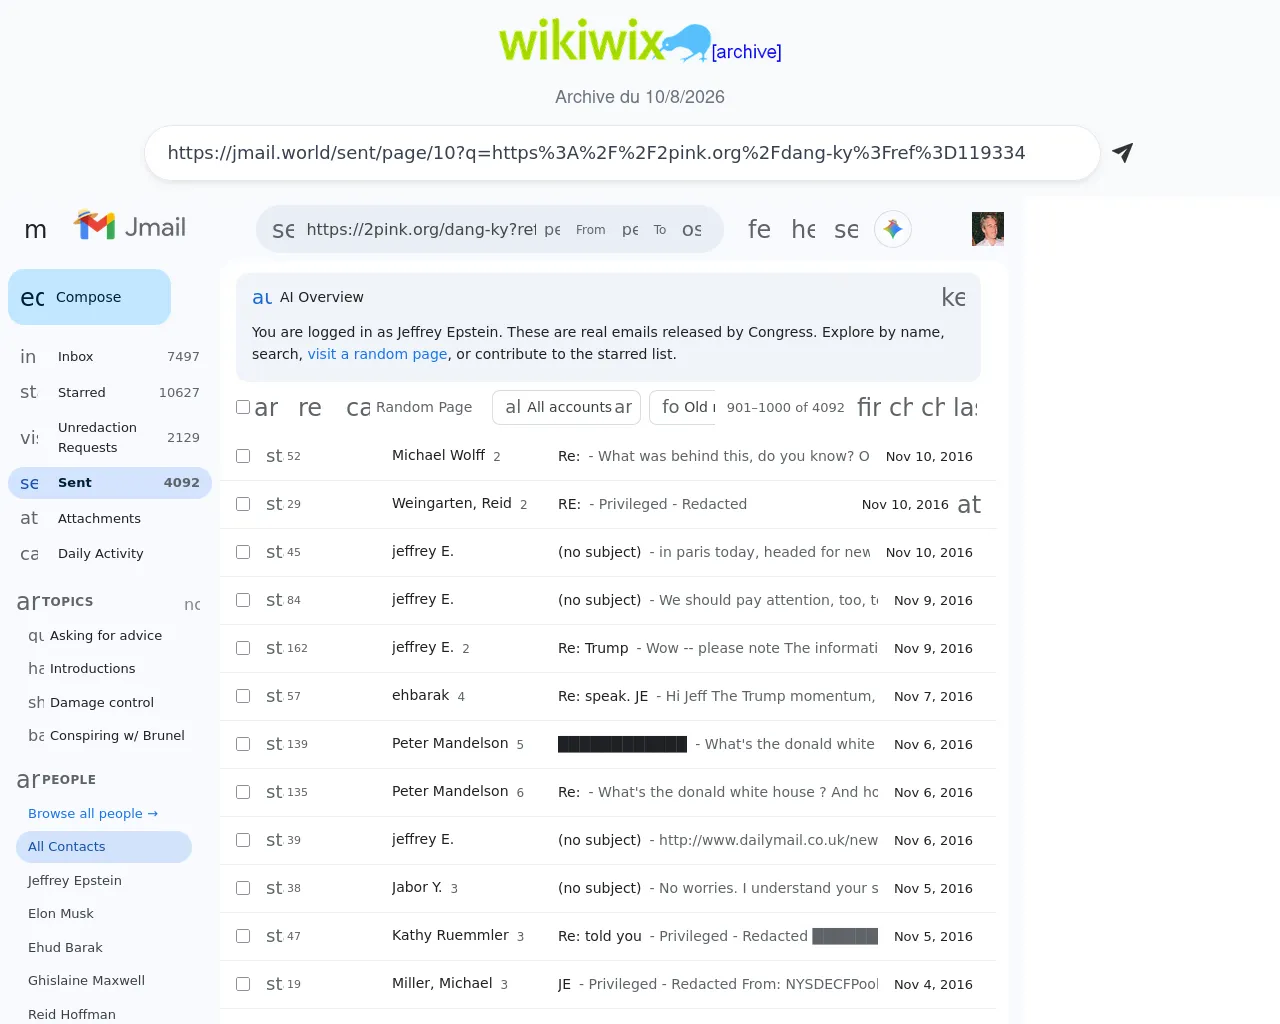1280x1024 pixels.
Task: Open the Inbox folder
Action: (110, 357)
